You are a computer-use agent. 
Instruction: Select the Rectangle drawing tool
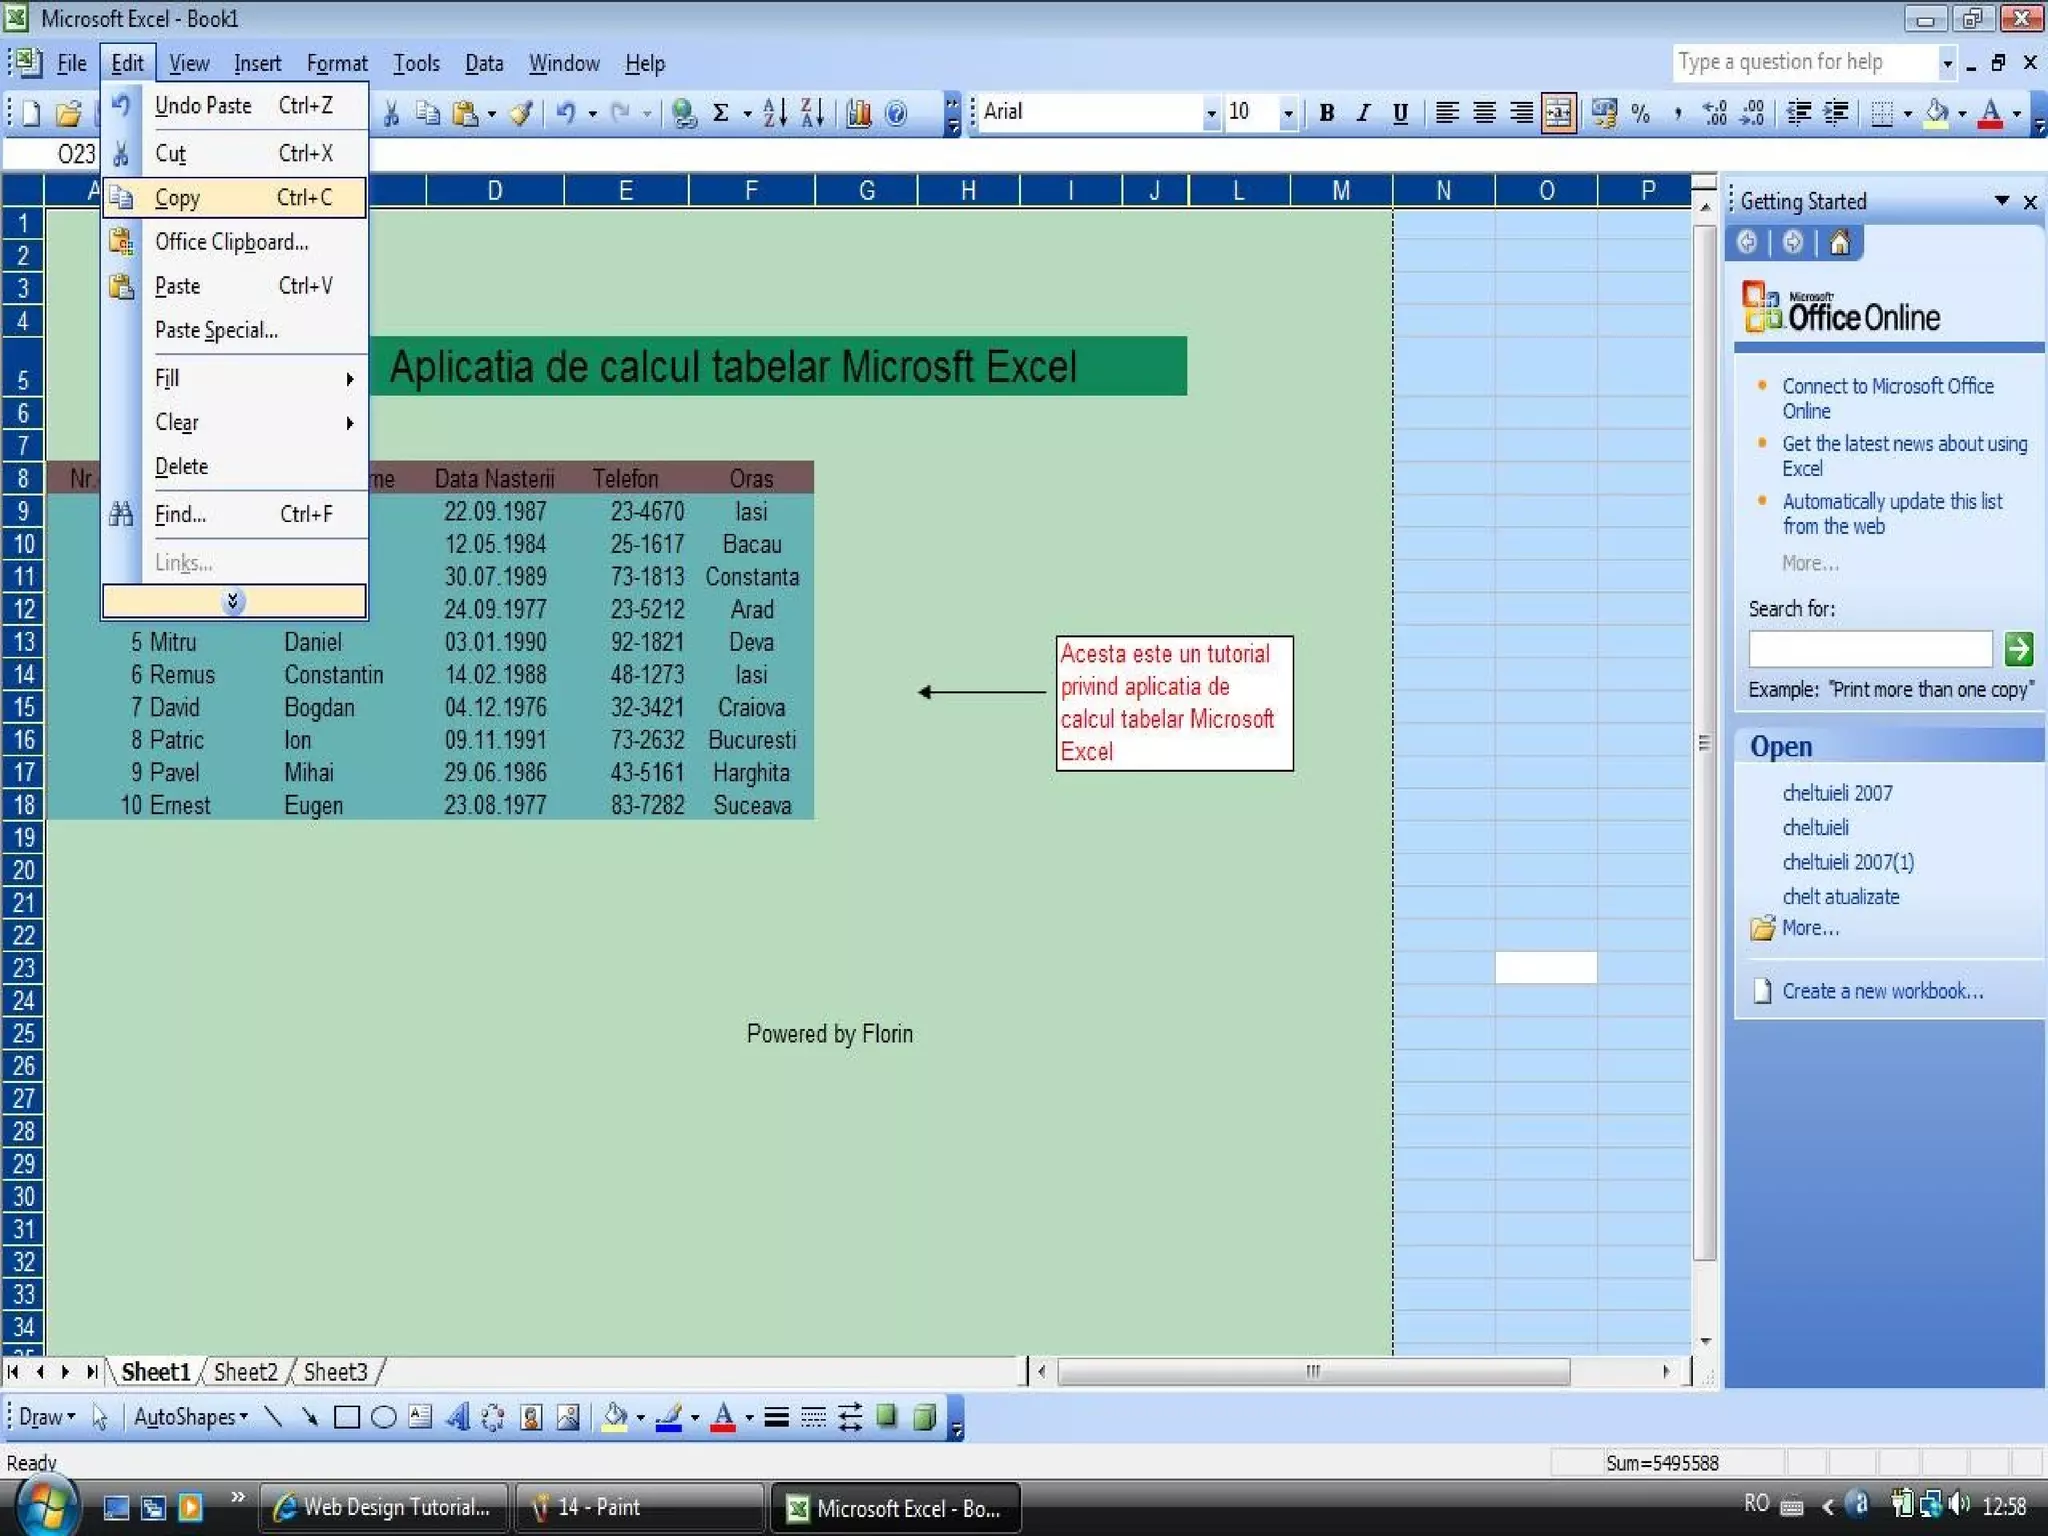[x=346, y=1417]
